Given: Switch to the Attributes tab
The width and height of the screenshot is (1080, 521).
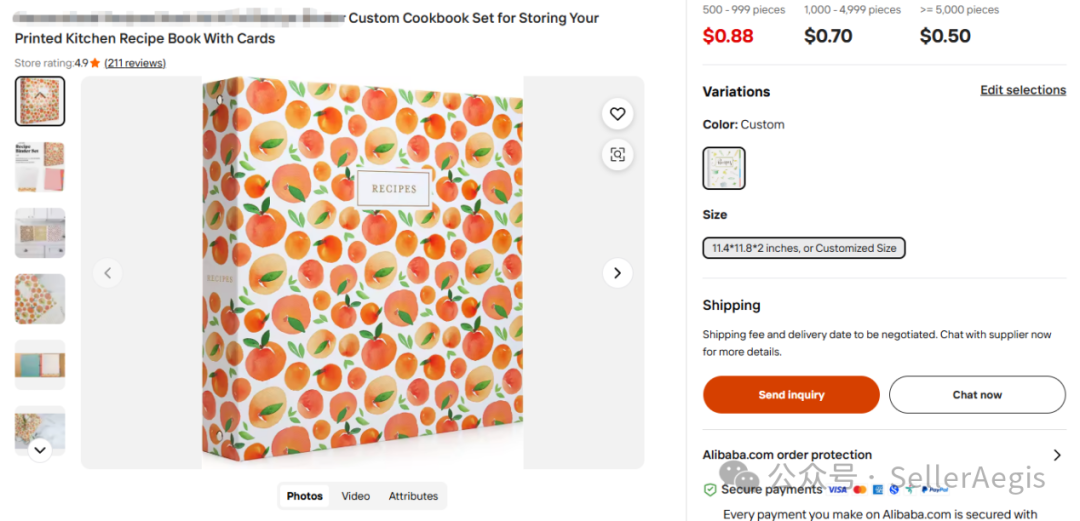Looking at the screenshot, I should point(413,496).
